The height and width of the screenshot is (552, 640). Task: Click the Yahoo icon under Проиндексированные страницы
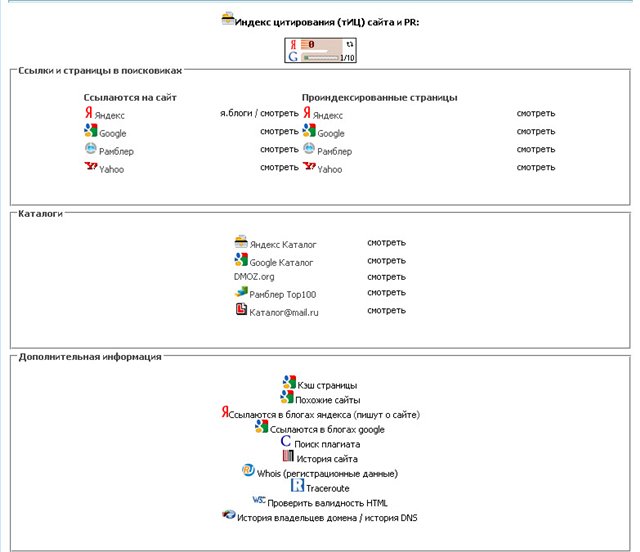[x=309, y=166]
